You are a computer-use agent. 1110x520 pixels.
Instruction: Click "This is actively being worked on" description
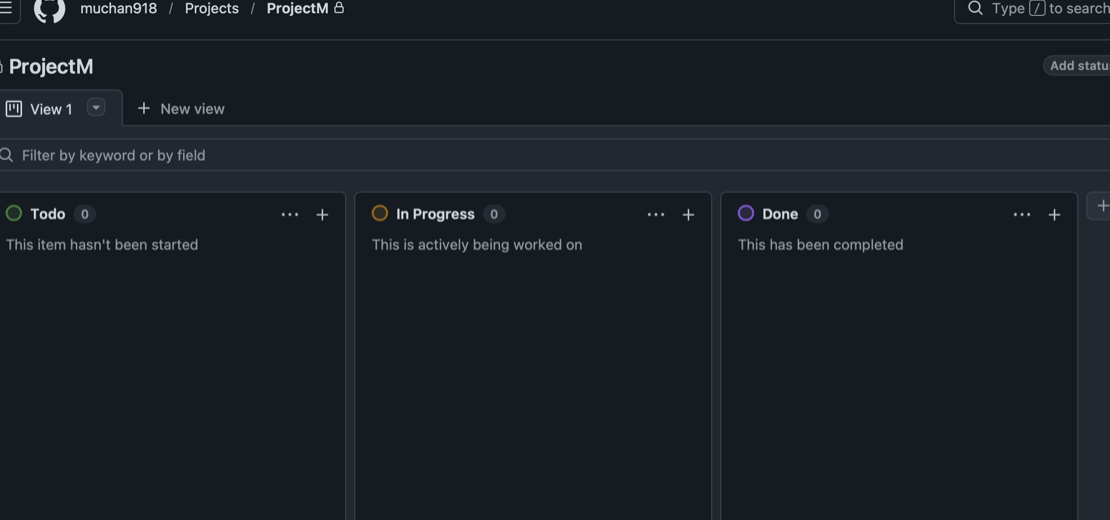point(477,245)
